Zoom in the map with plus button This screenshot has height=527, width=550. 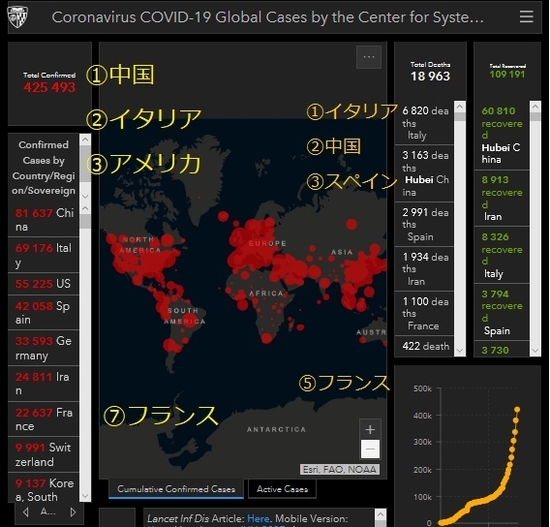point(370,429)
